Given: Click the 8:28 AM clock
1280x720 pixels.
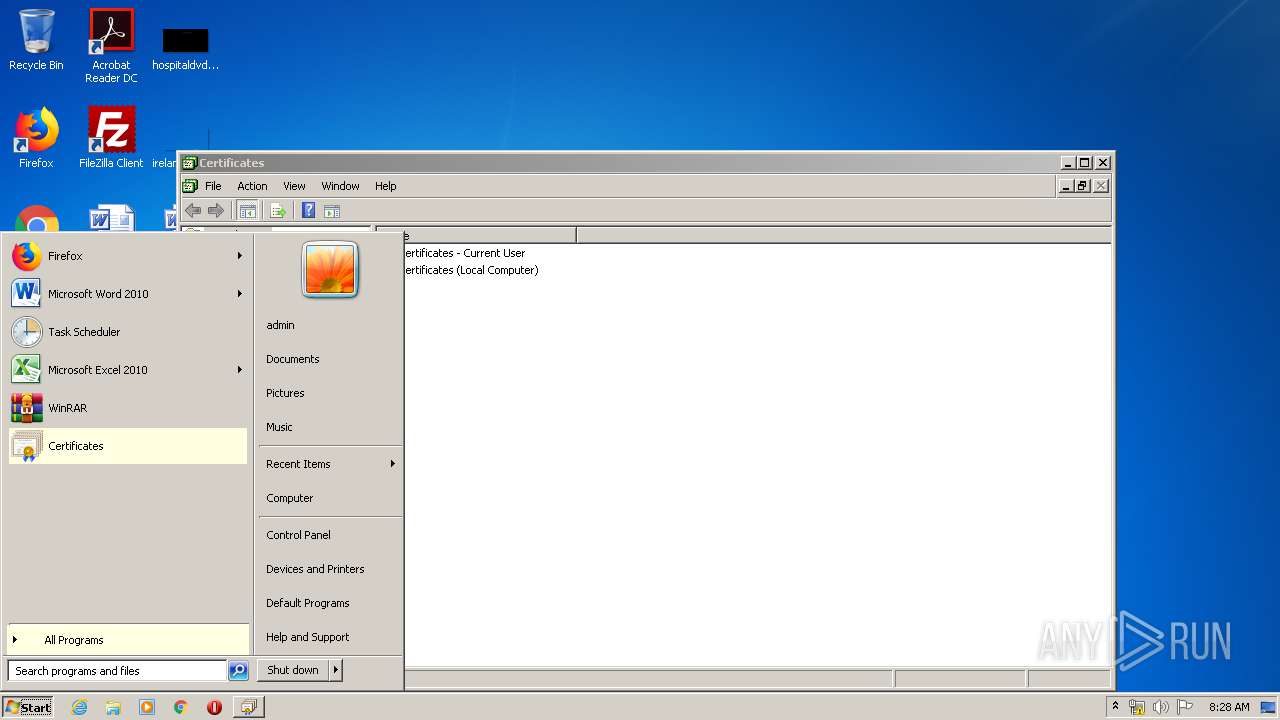Looking at the screenshot, I should point(1229,707).
